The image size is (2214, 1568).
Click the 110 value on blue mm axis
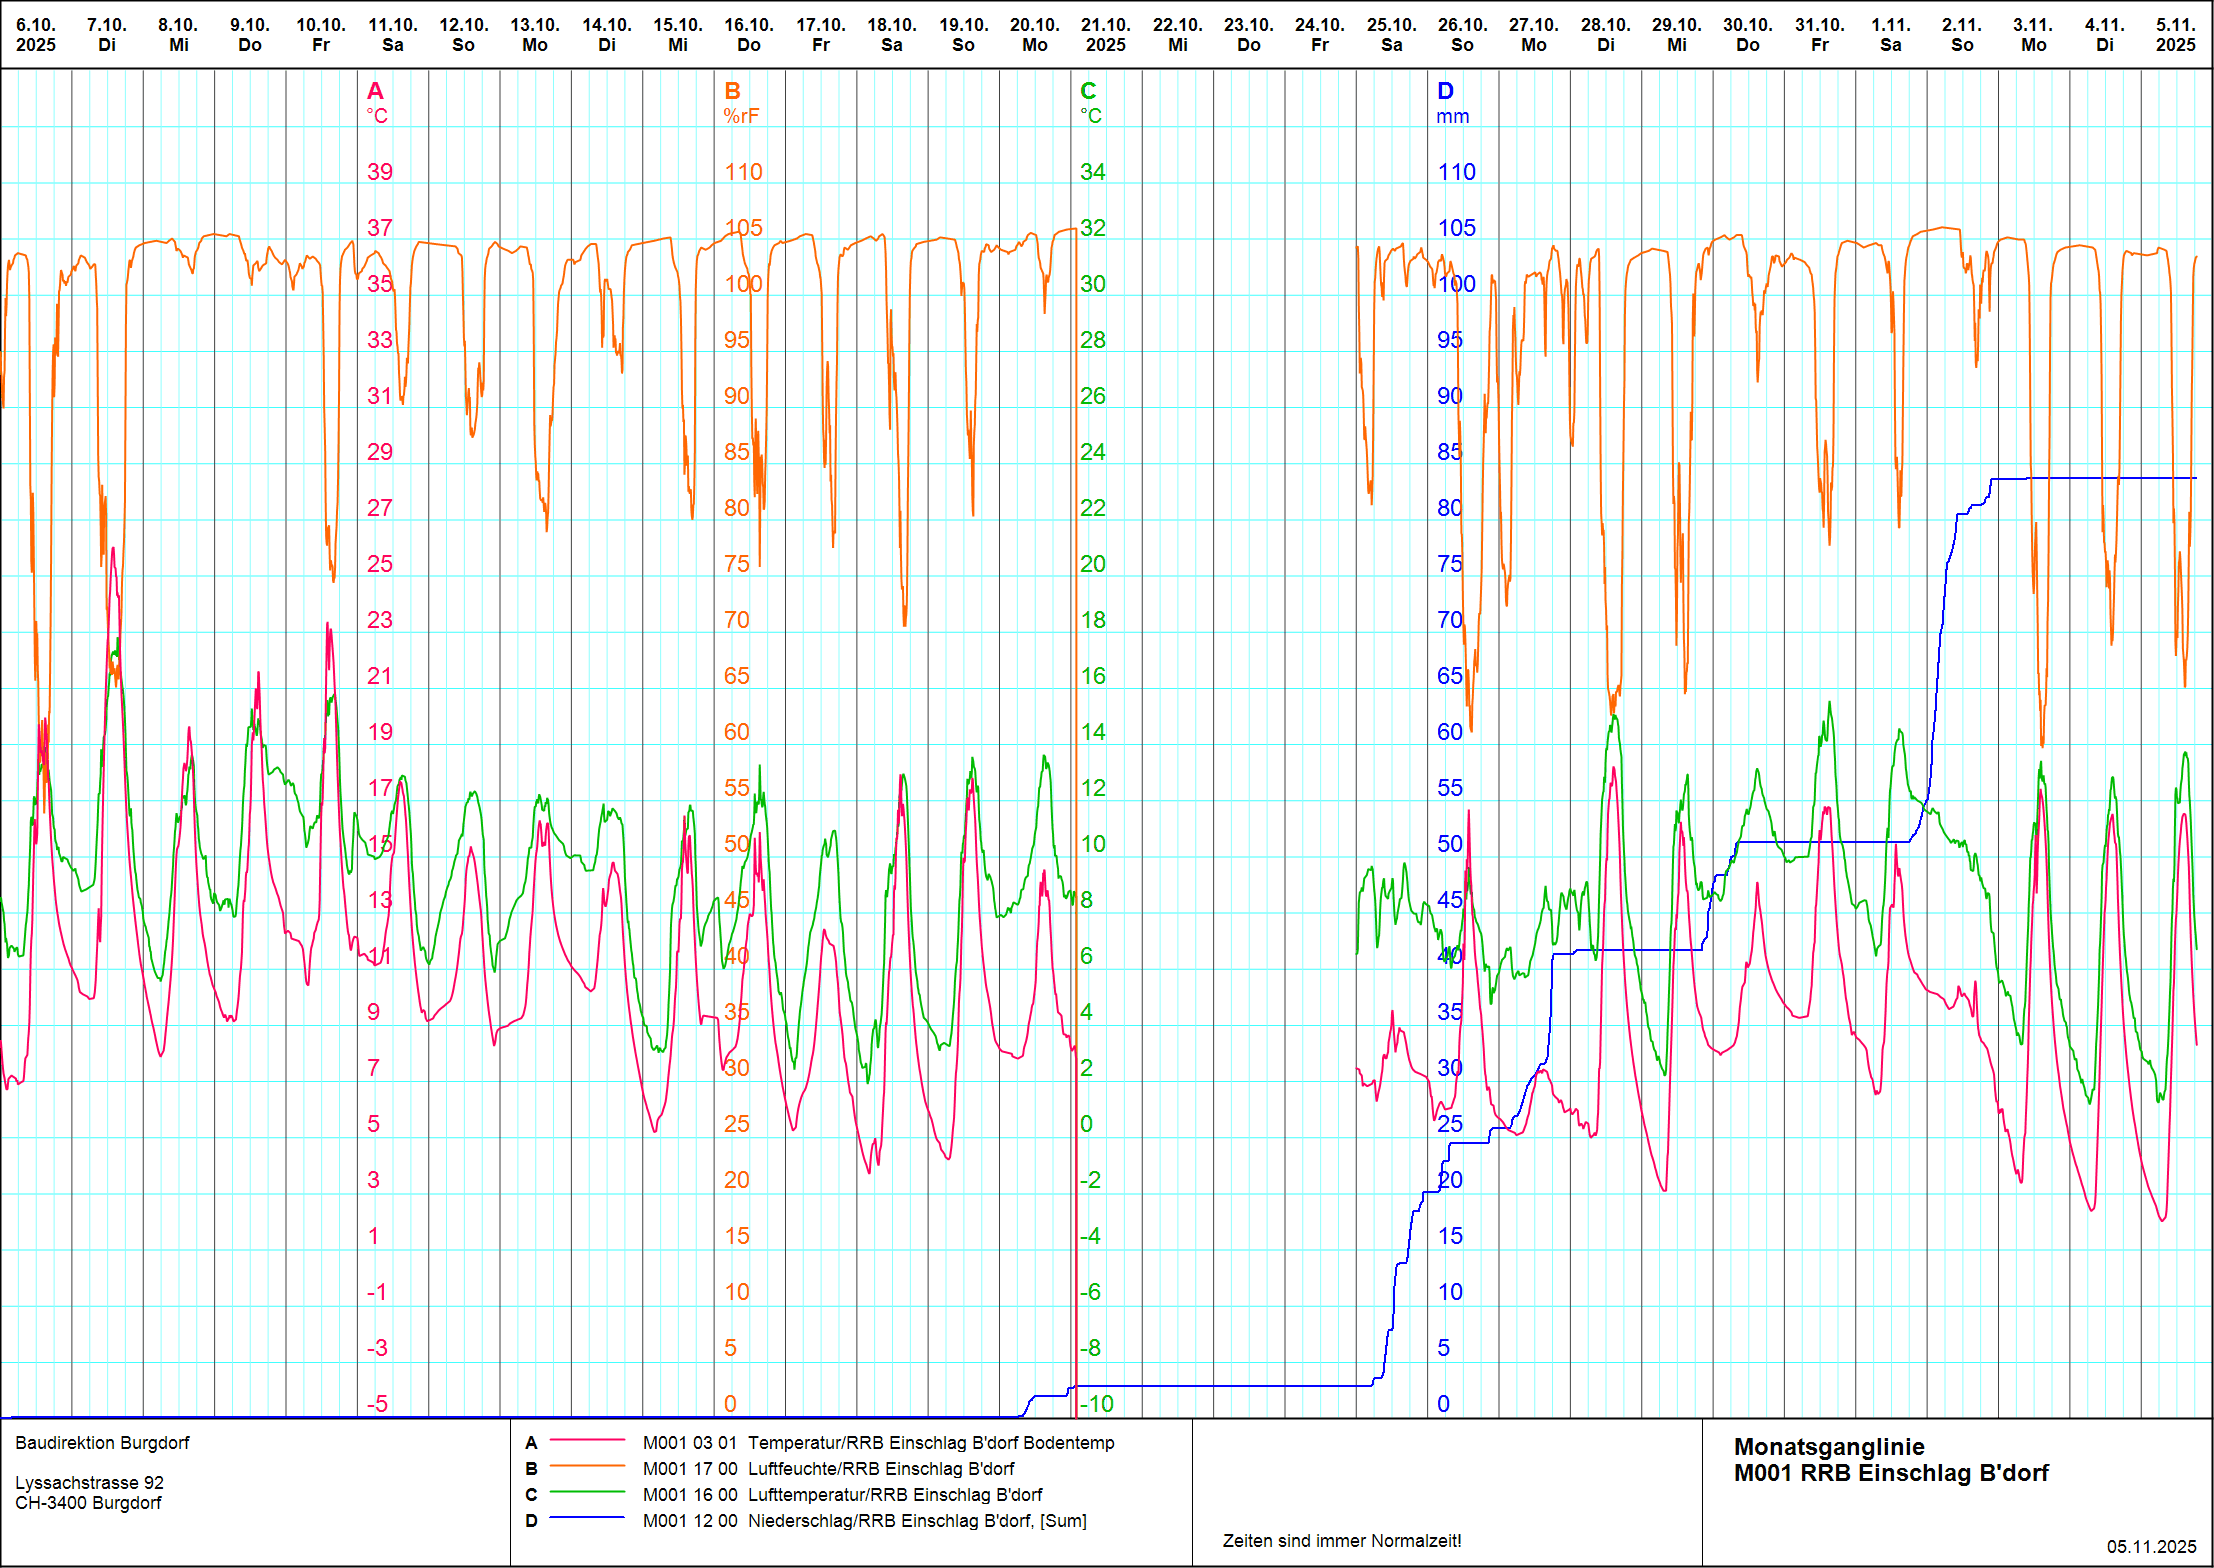coord(1456,172)
